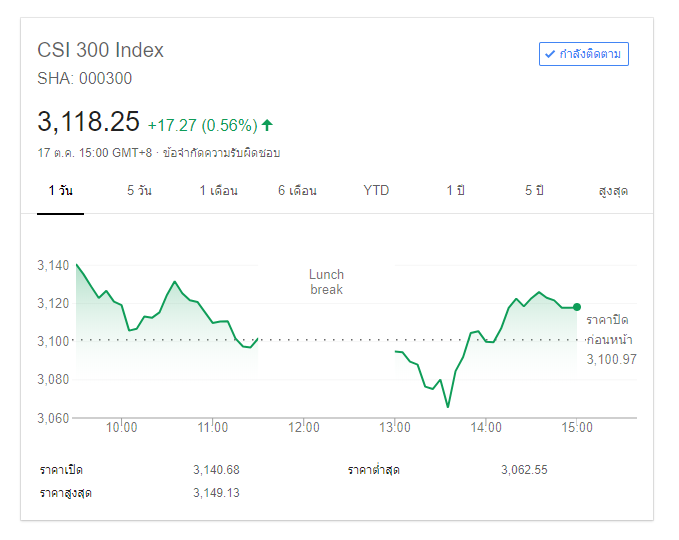View the 5 ปี chart range

pos(534,190)
